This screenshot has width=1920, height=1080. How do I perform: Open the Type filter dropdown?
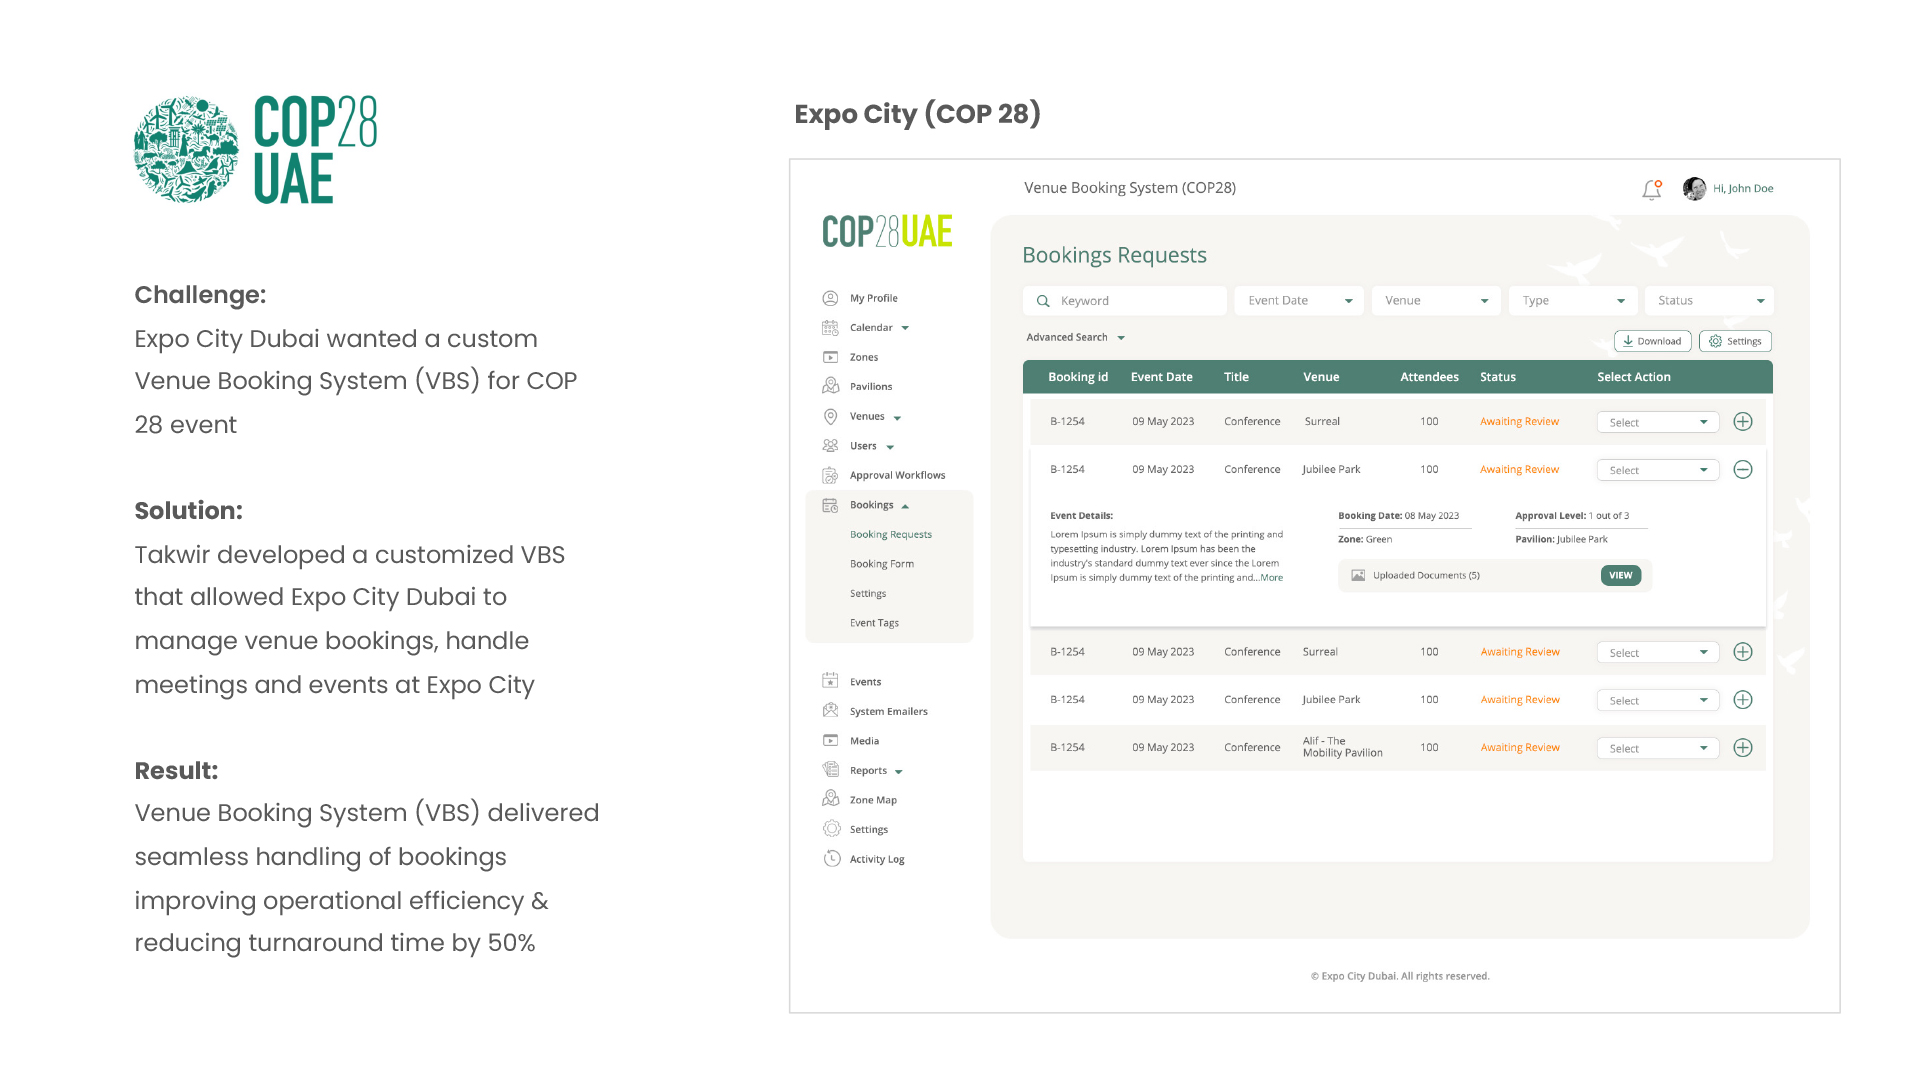point(1573,301)
